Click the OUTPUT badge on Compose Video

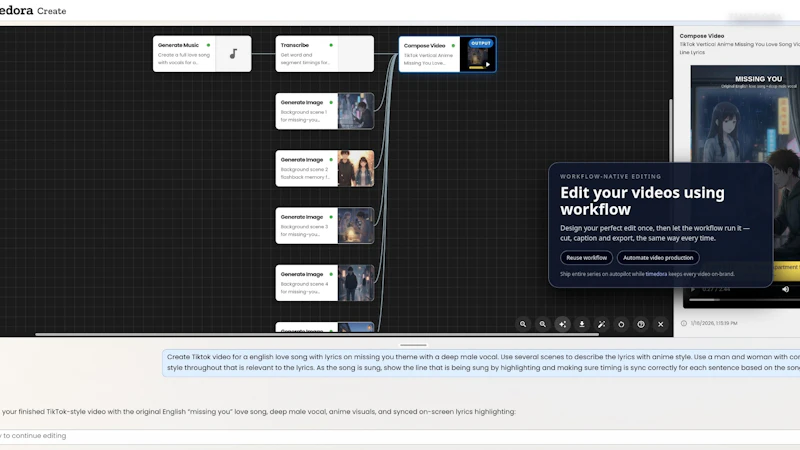pyautogui.click(x=481, y=43)
